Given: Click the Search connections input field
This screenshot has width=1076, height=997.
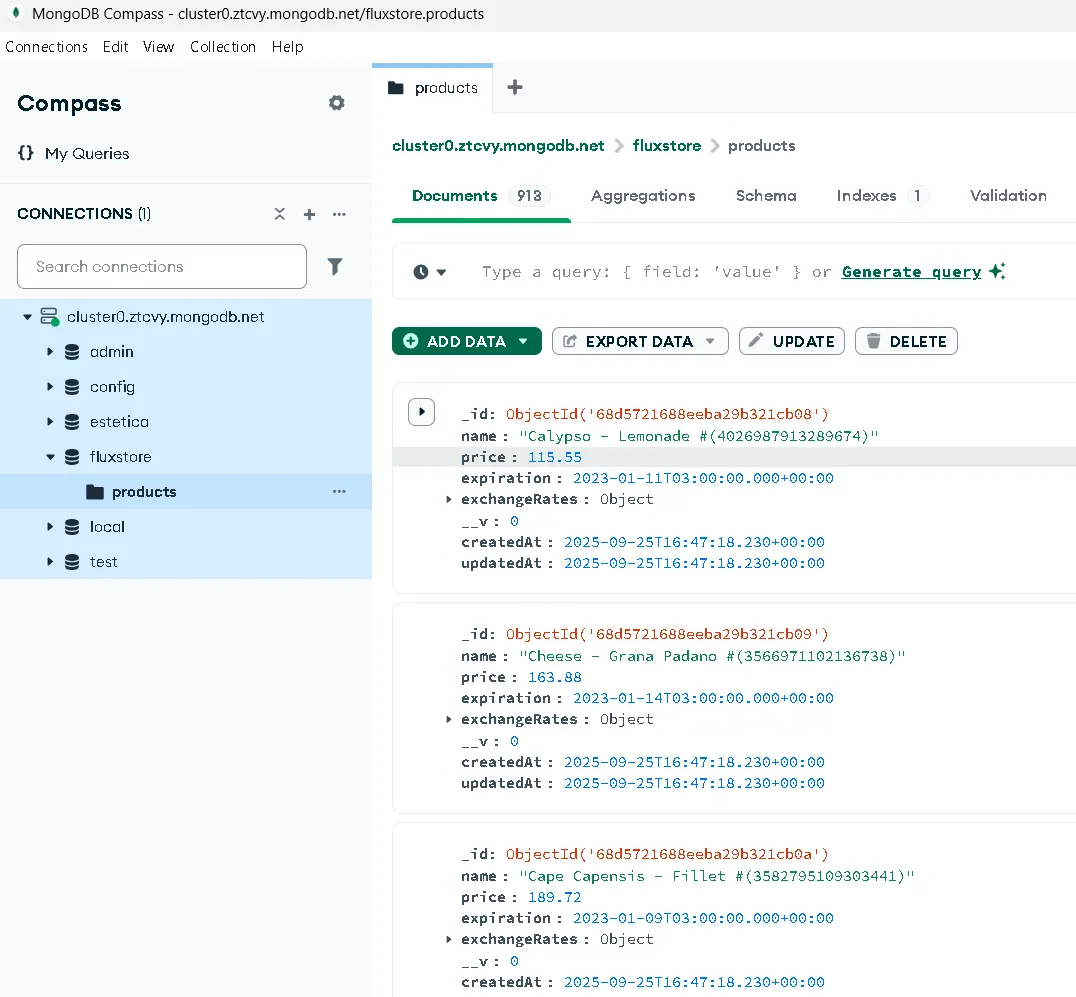Looking at the screenshot, I should click(x=162, y=266).
